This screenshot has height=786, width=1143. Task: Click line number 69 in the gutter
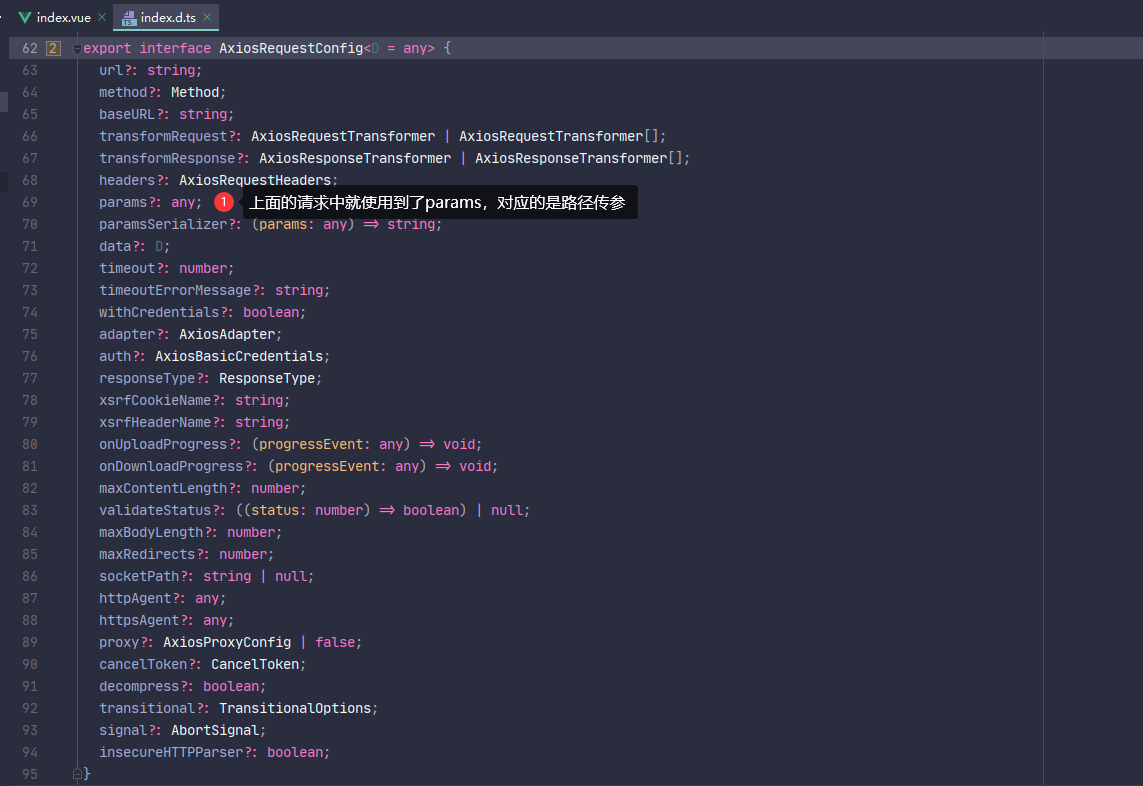(x=30, y=202)
